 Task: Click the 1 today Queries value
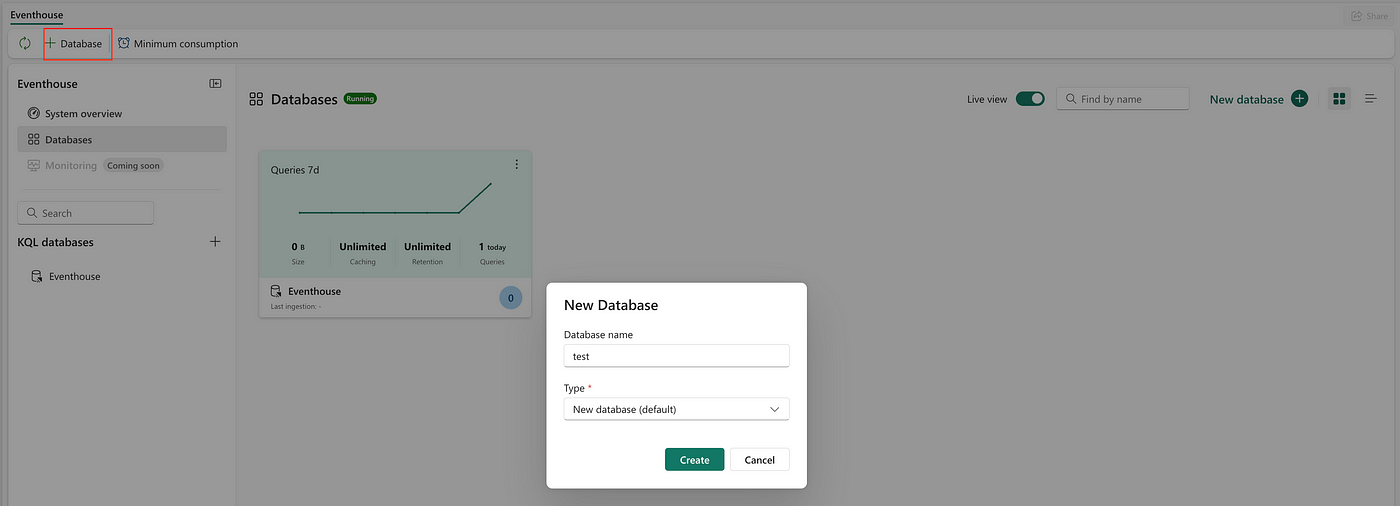pyautogui.click(x=492, y=246)
